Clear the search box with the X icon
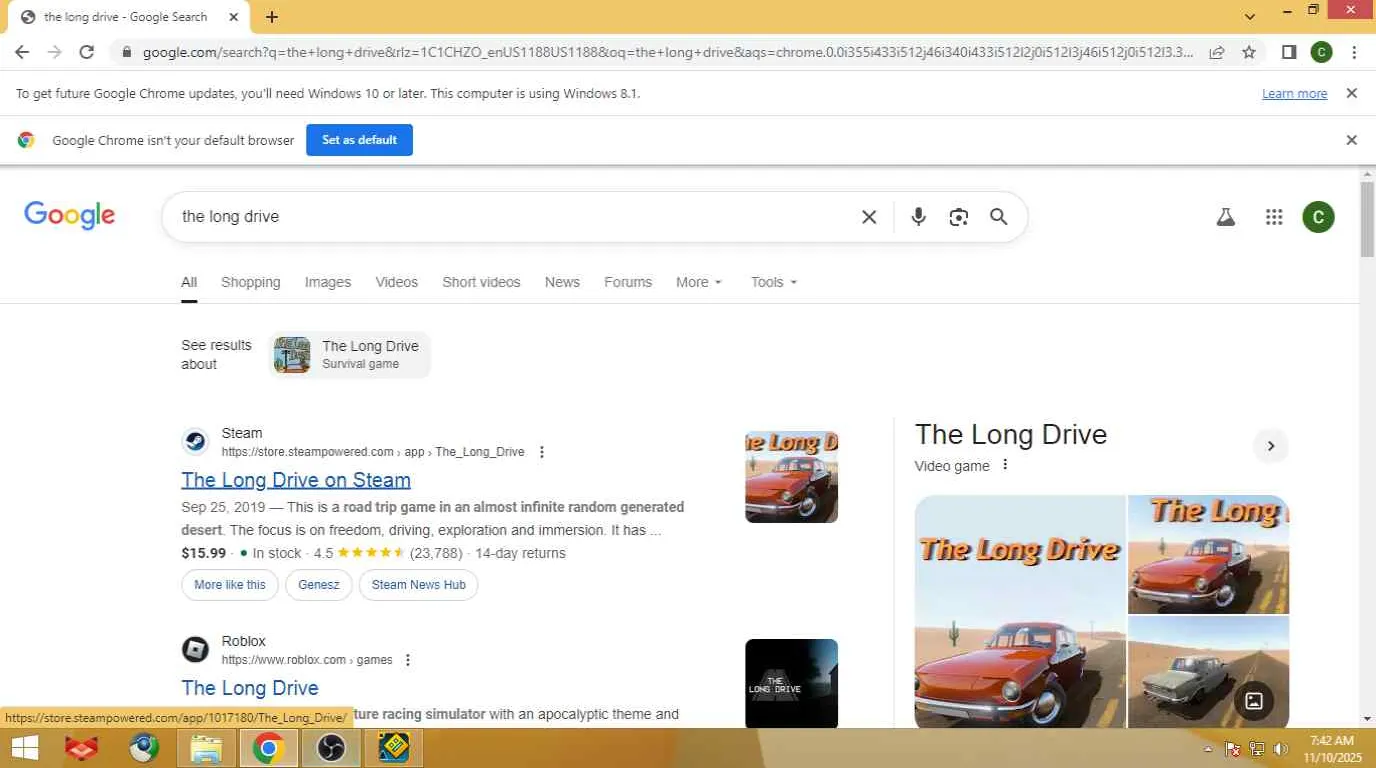 [869, 217]
